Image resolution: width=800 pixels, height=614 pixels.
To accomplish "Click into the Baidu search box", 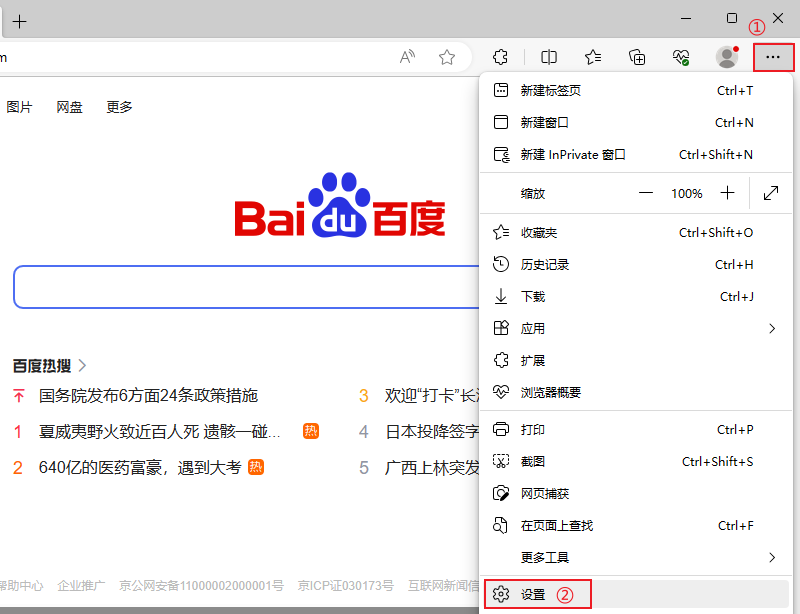I will (x=245, y=288).
